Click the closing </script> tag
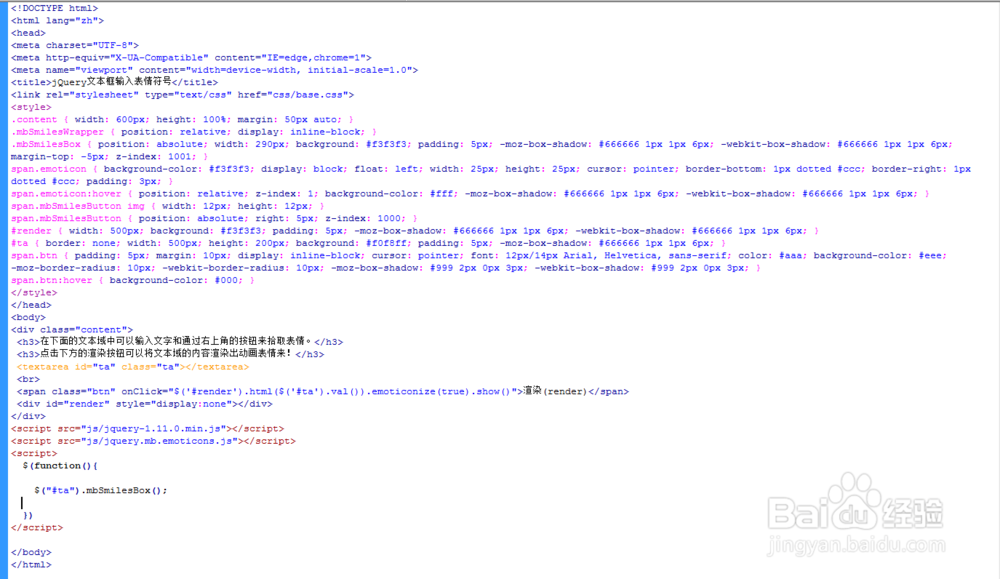This screenshot has width=1000, height=579. (37, 528)
